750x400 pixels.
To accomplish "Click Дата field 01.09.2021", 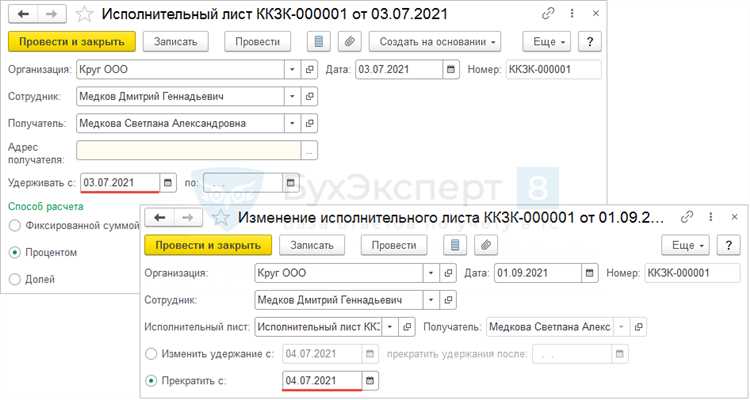I will [x=538, y=273].
